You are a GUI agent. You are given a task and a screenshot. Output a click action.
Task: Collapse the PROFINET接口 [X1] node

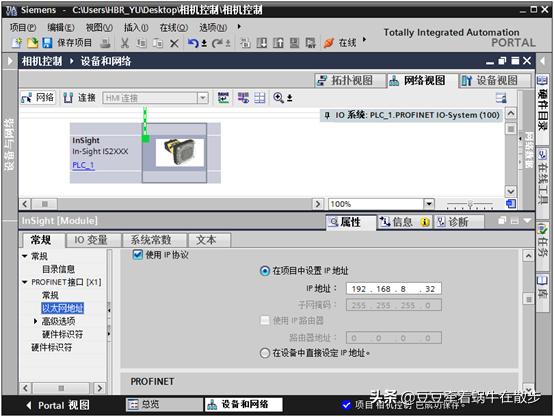point(25,282)
